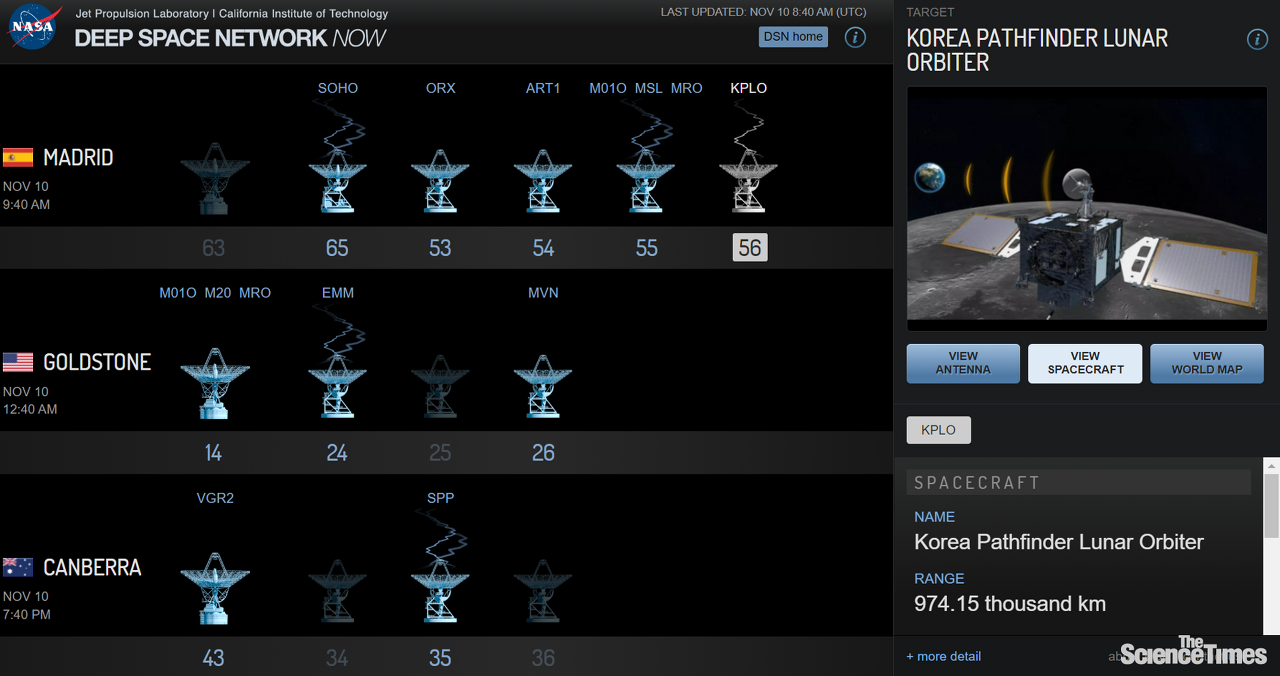The image size is (1280, 676).
Task: Click the GOLDSTONE station name
Action: (97, 362)
